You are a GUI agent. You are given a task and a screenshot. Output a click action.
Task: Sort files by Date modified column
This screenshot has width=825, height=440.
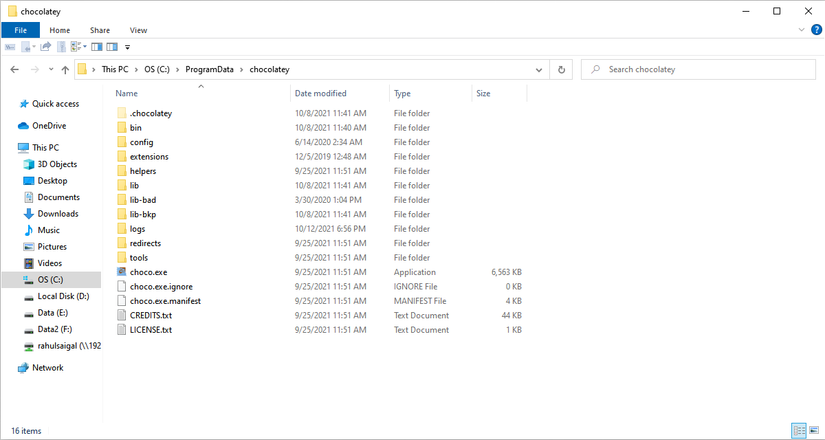click(x=320, y=93)
